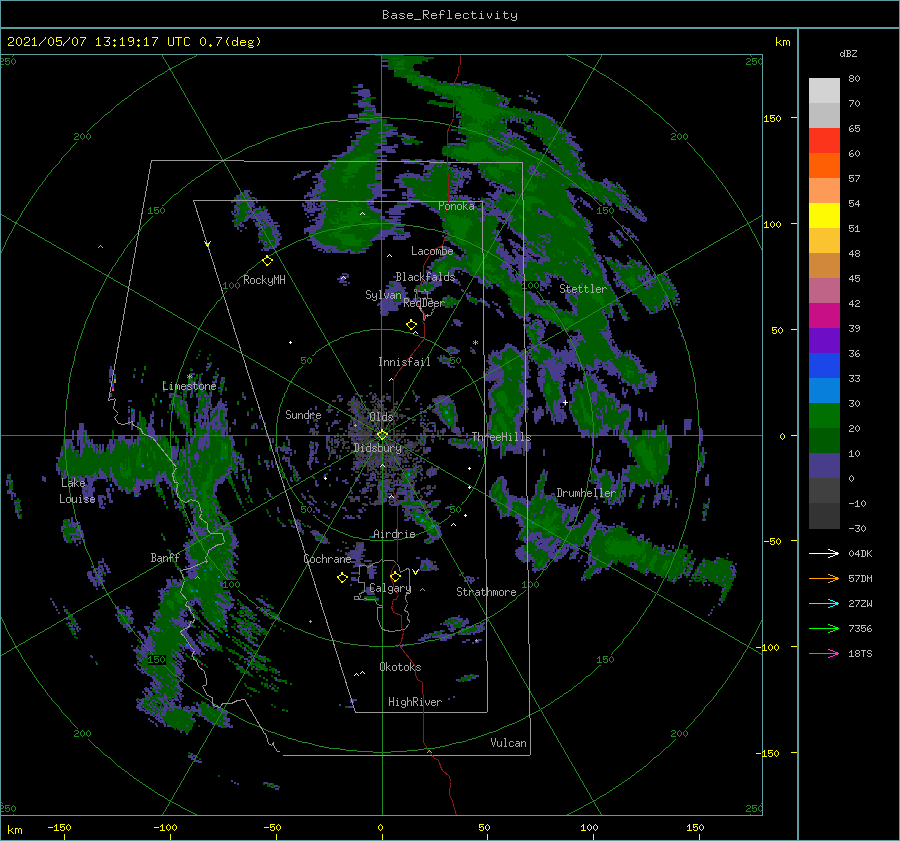The image size is (900, 841).
Task: Click the Sundre label
Action: pos(303,414)
